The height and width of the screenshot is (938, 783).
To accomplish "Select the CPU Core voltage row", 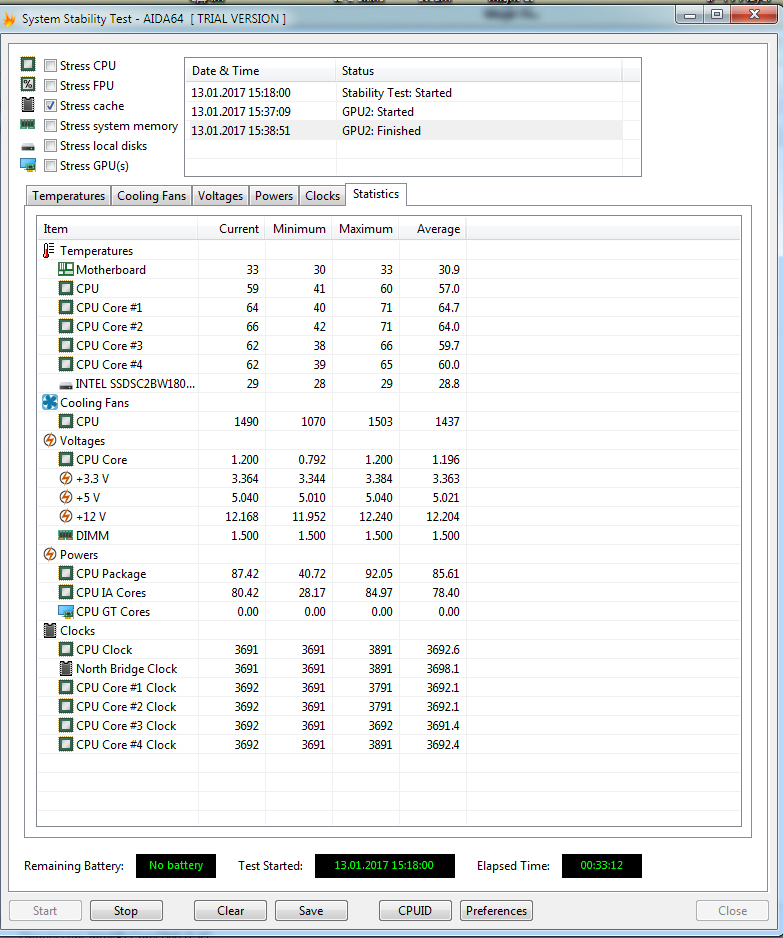I will [x=389, y=459].
